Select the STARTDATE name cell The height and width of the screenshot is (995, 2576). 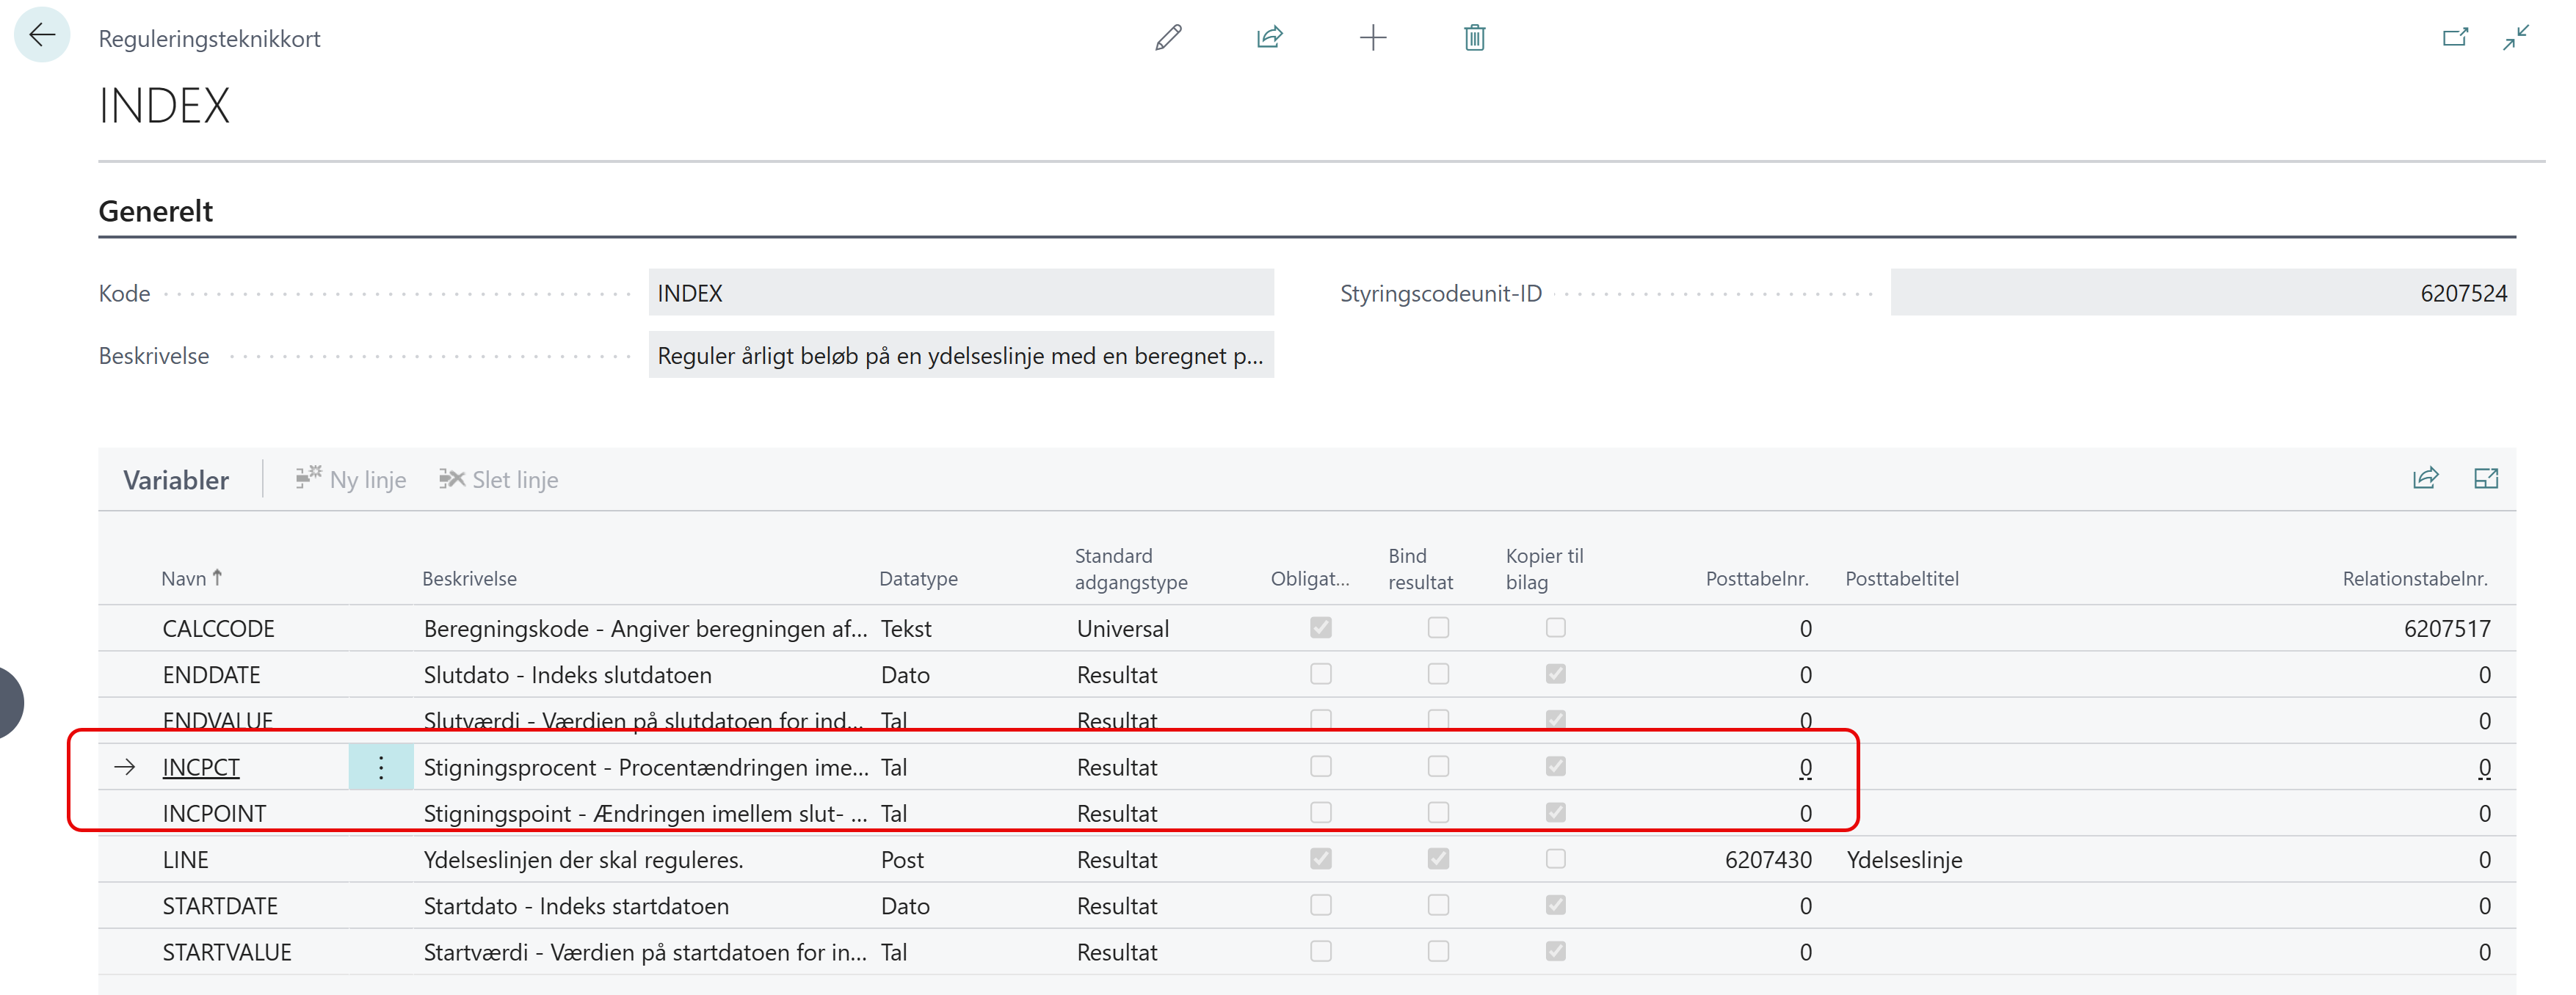click(x=220, y=906)
